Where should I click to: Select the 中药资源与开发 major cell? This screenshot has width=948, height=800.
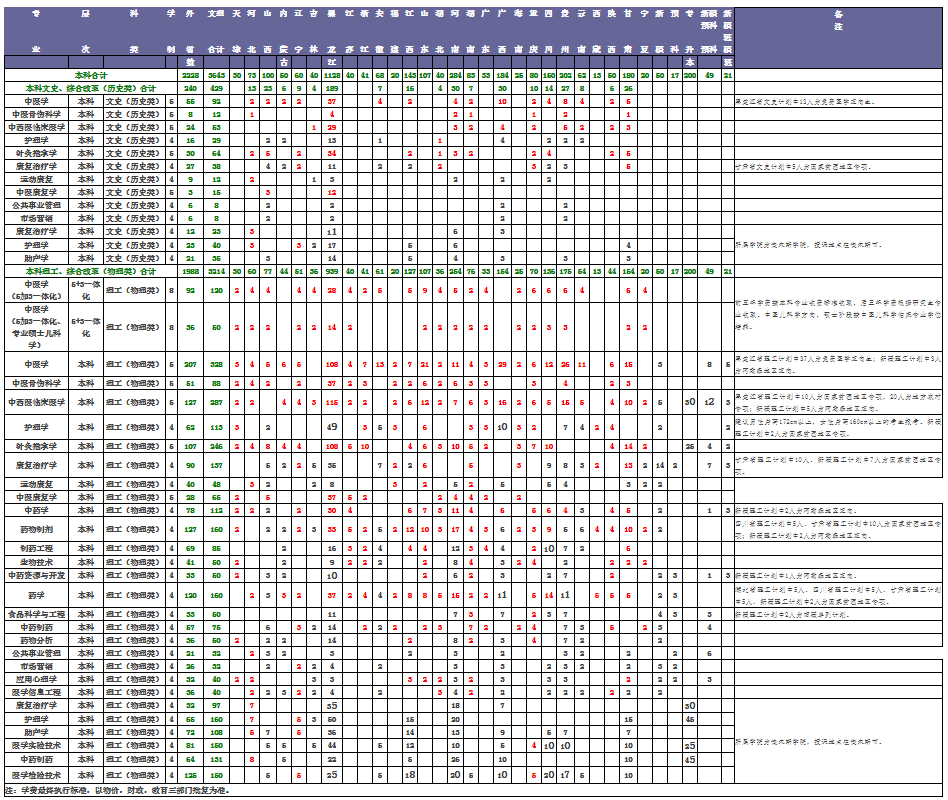(36, 575)
